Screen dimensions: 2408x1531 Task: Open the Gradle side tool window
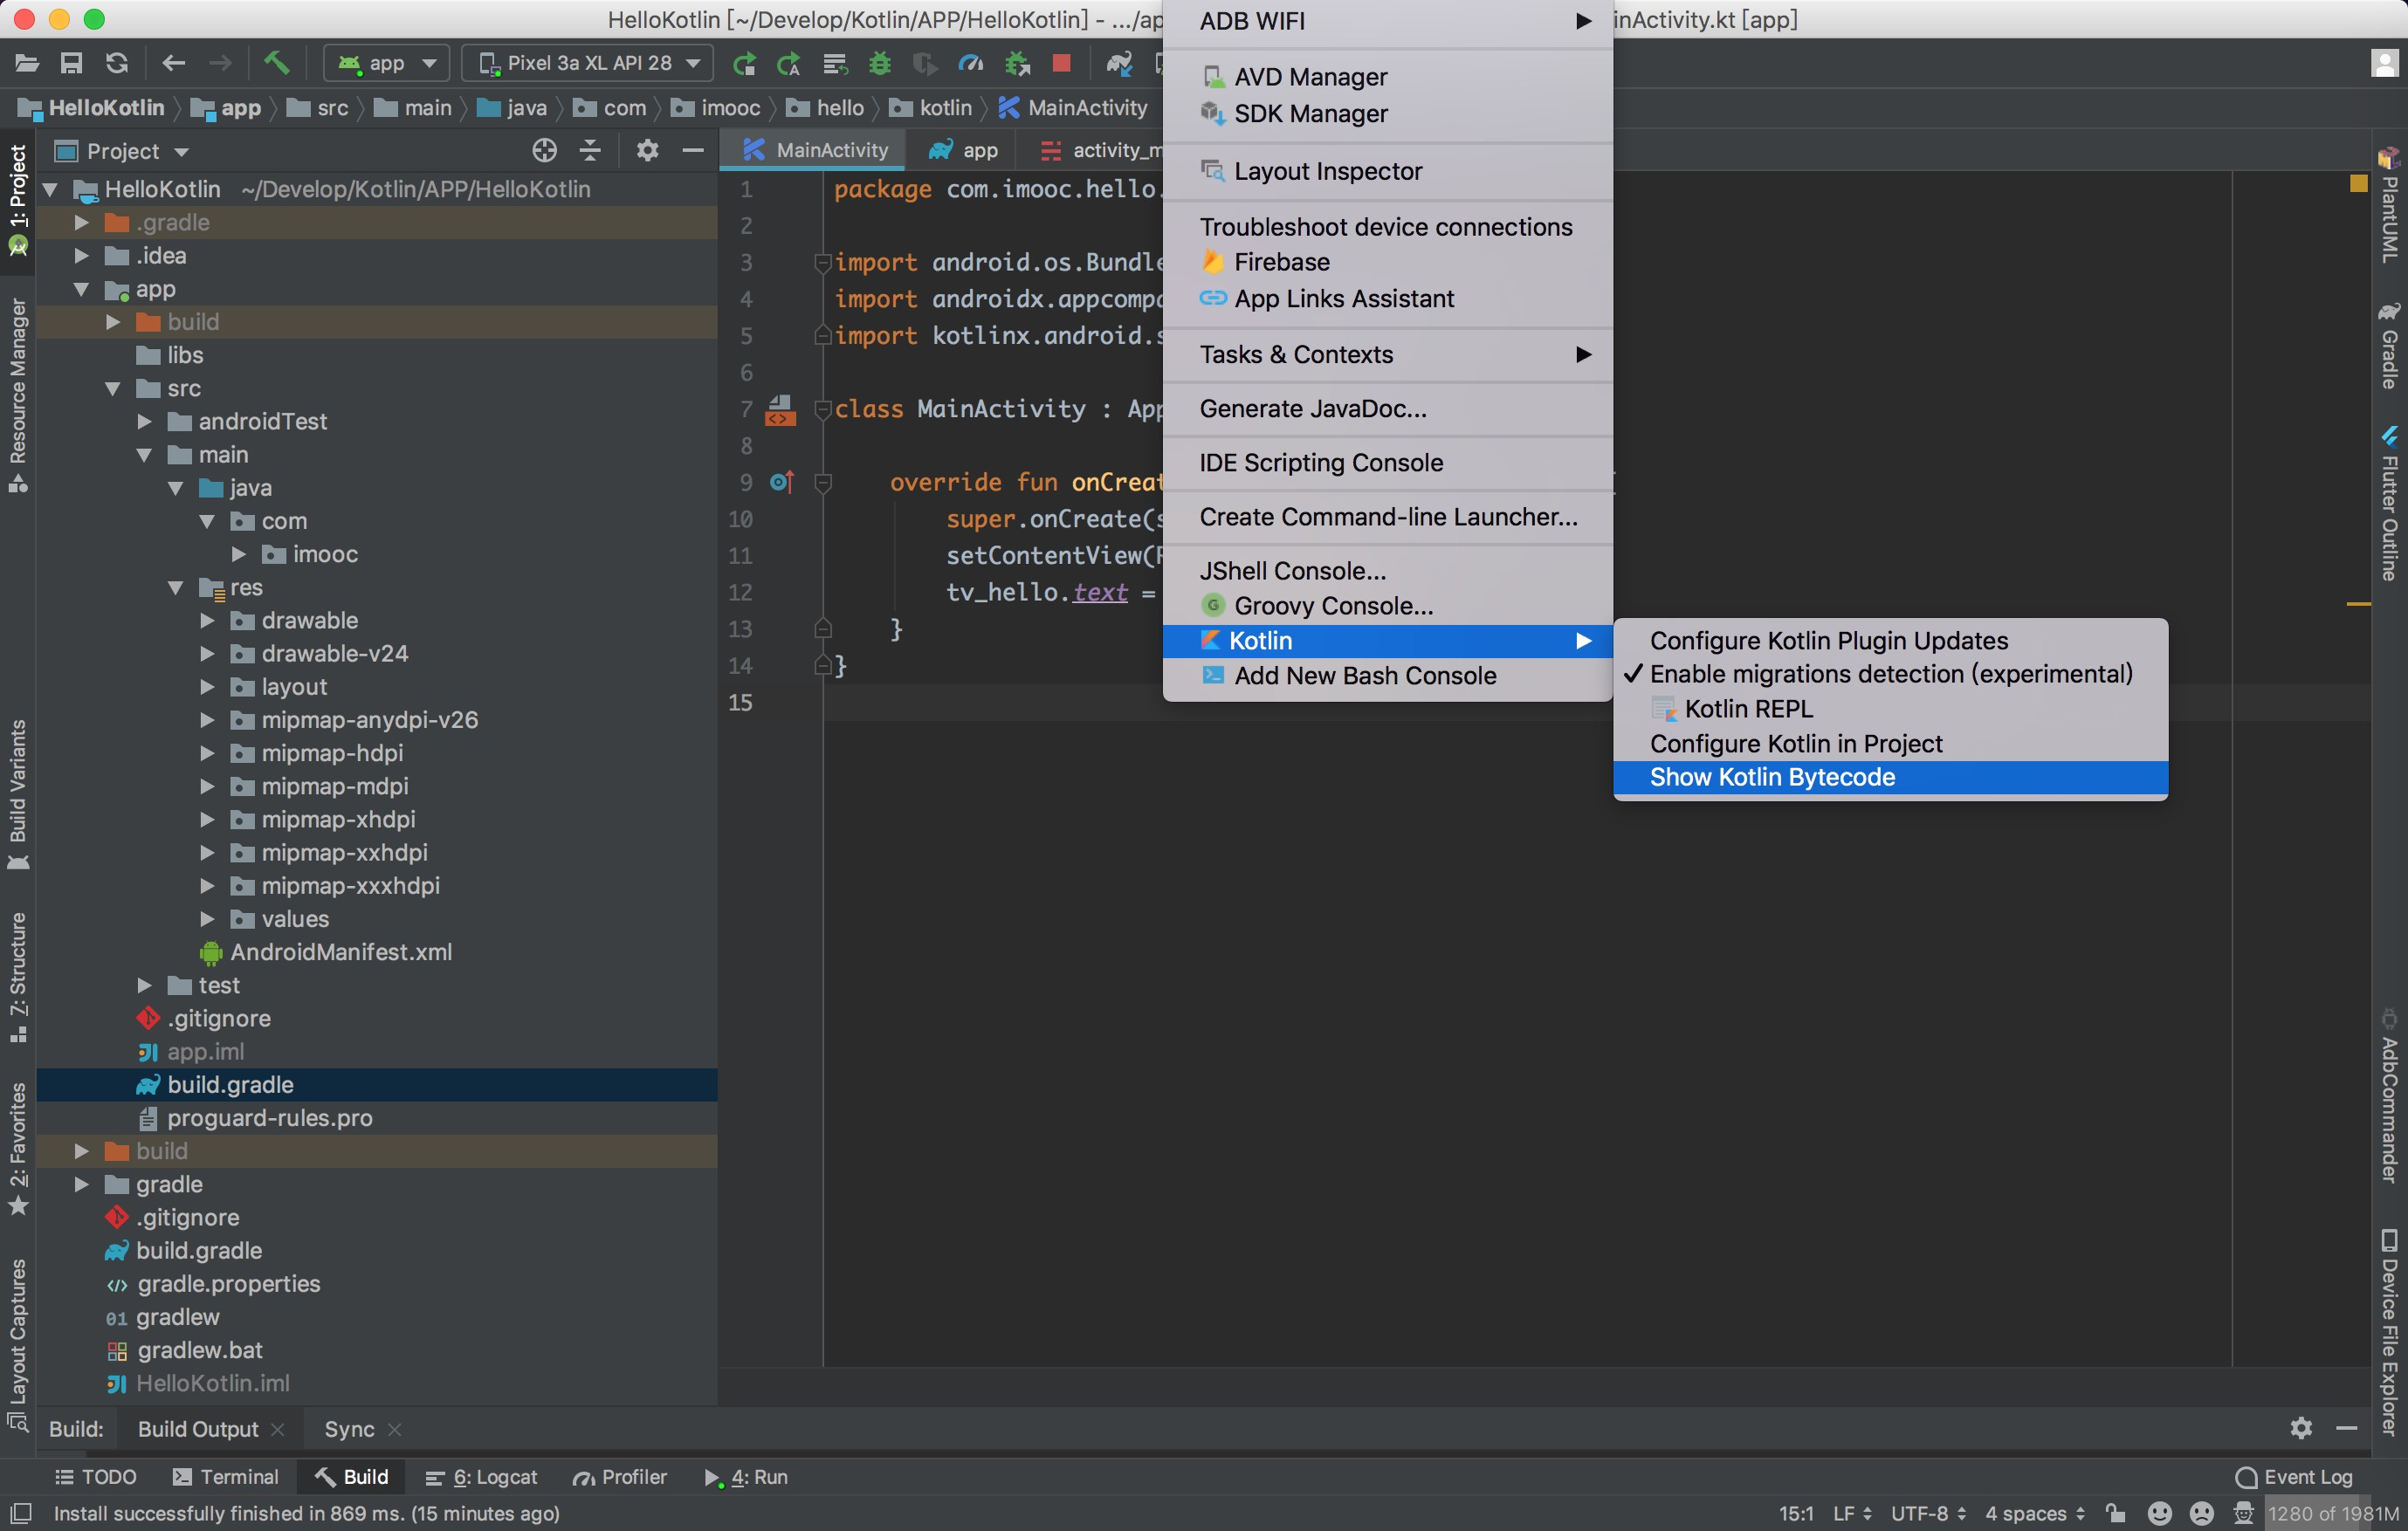[x=2388, y=347]
